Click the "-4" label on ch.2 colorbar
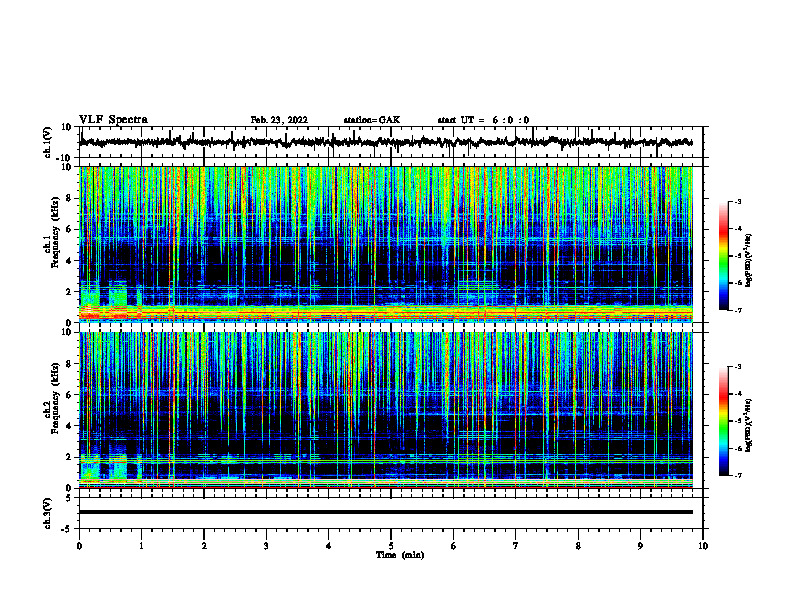 pos(738,394)
